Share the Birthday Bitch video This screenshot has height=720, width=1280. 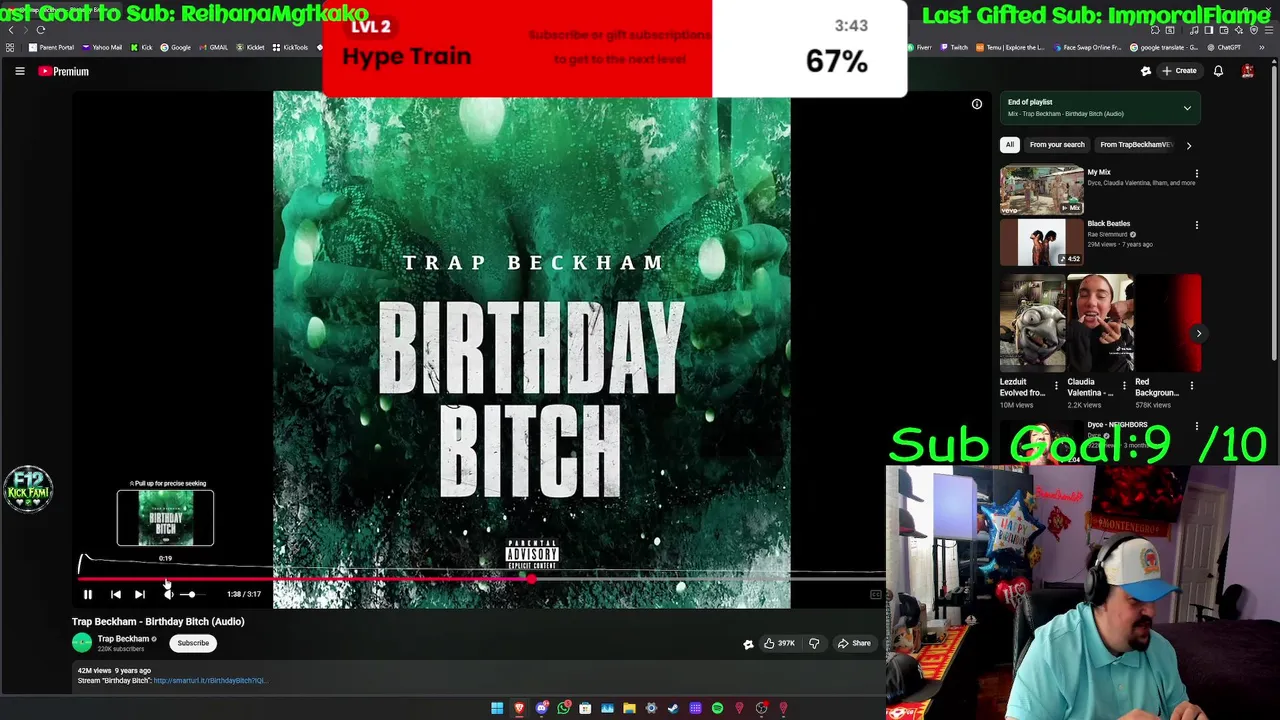click(854, 643)
